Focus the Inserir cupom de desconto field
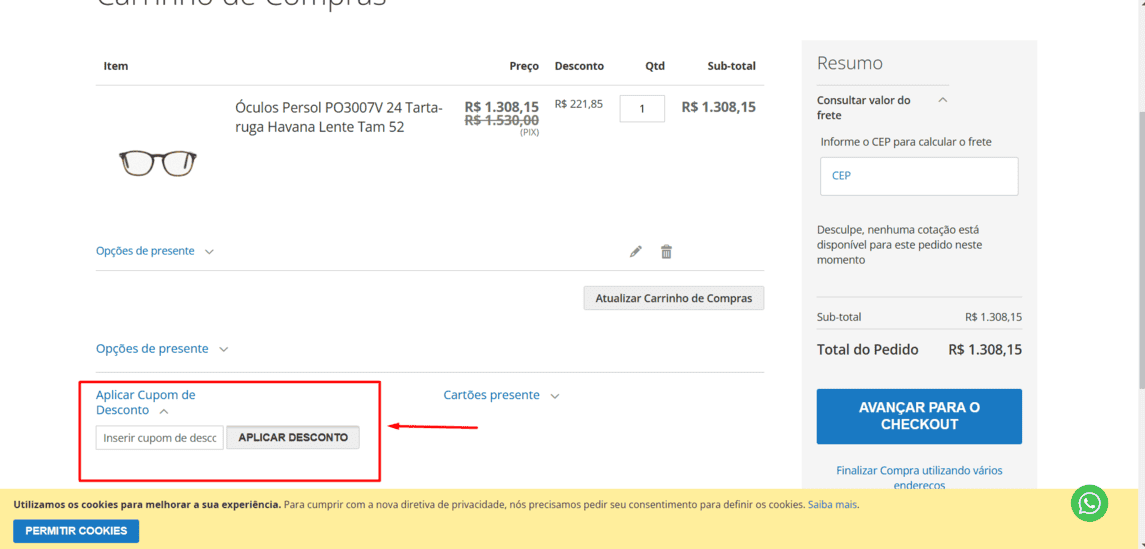The height and width of the screenshot is (549, 1145). pos(160,438)
